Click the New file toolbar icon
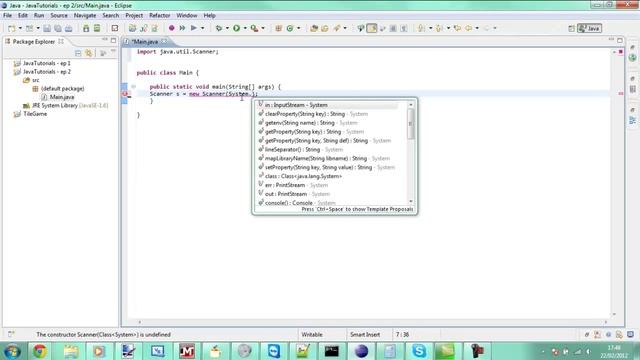The width and height of the screenshot is (640, 360). [x=11, y=28]
